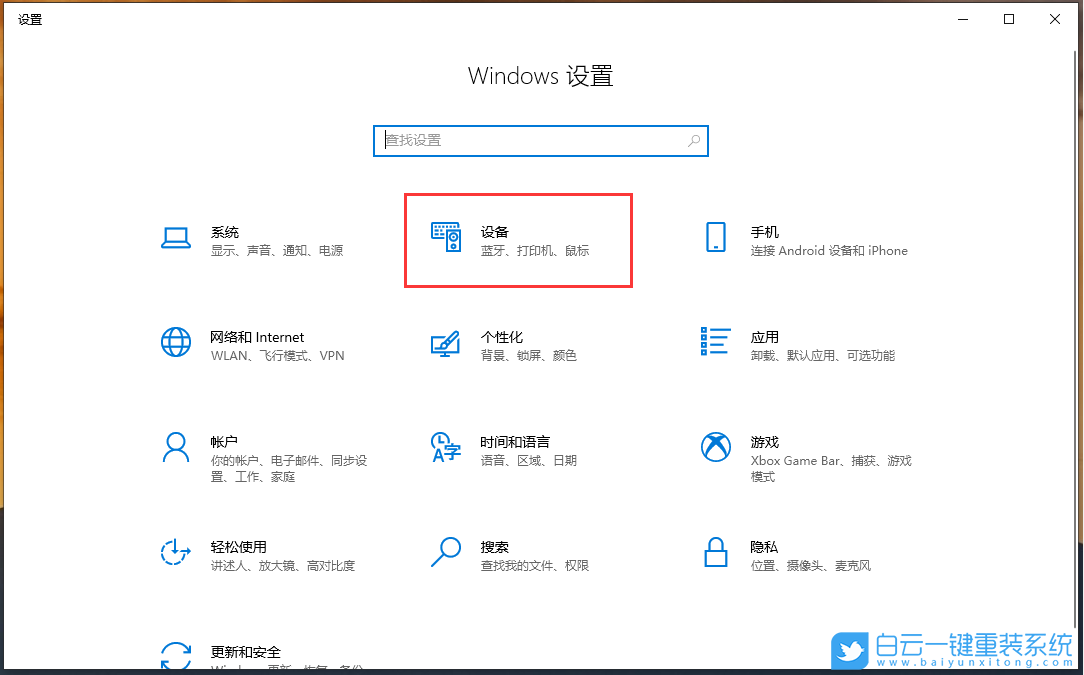Open 轻松使用 via the accessibility arrow icon
The image size is (1084, 675).
tap(176, 552)
